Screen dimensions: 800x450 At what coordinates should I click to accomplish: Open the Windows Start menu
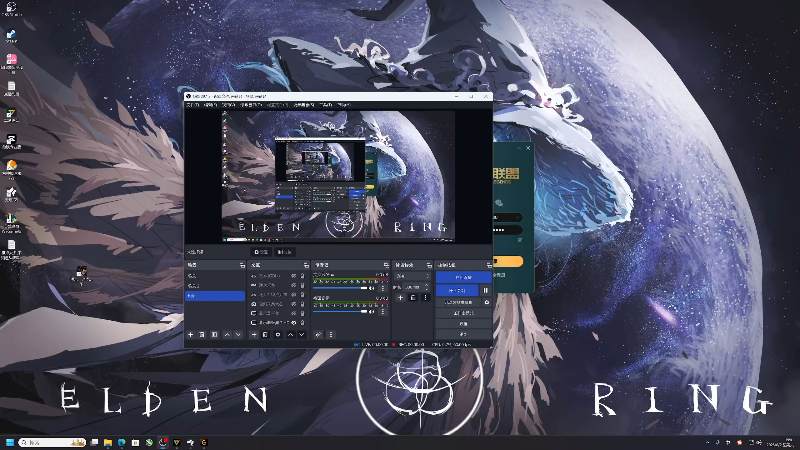(x=10, y=442)
